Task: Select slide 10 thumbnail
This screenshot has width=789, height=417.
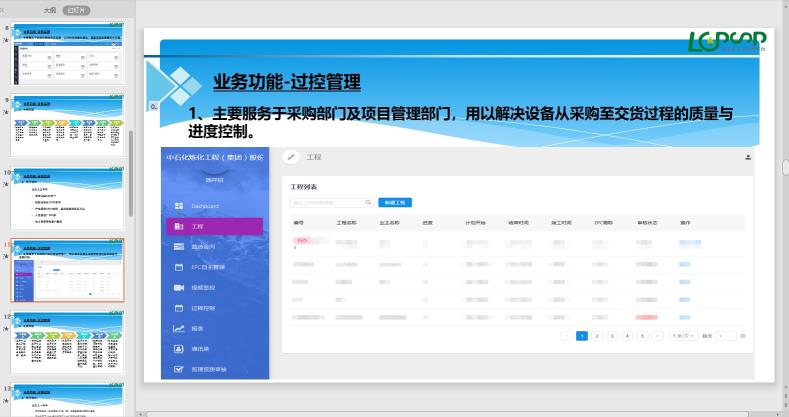Action: (x=67, y=198)
